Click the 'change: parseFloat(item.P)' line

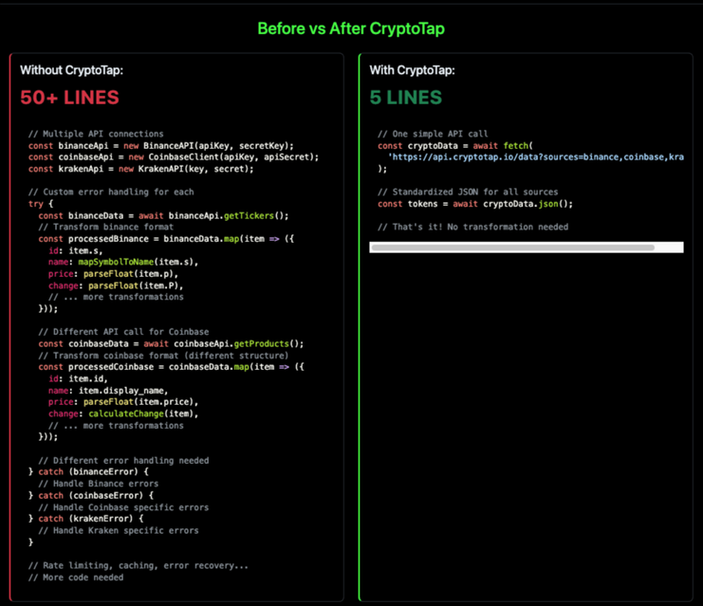(x=116, y=286)
